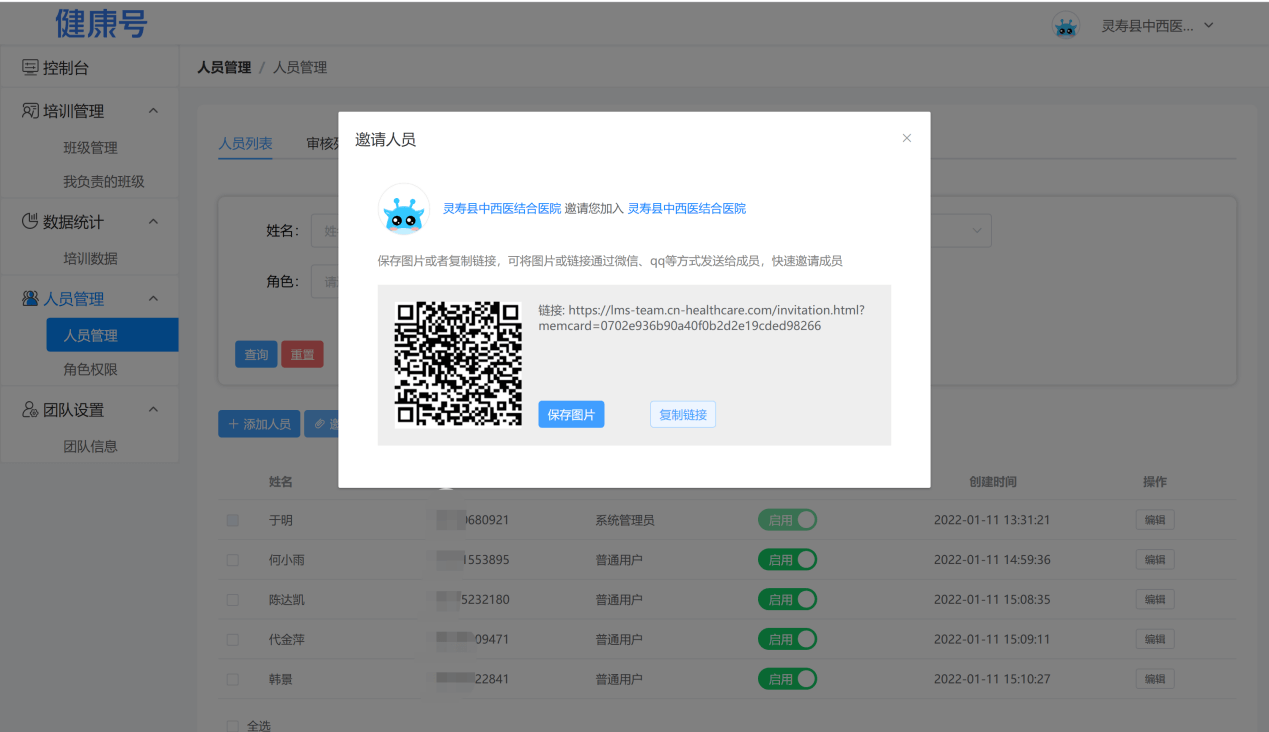Toggle 启用 switch for 陈达凯
Image resolution: width=1269 pixels, height=732 pixels.
click(x=787, y=600)
